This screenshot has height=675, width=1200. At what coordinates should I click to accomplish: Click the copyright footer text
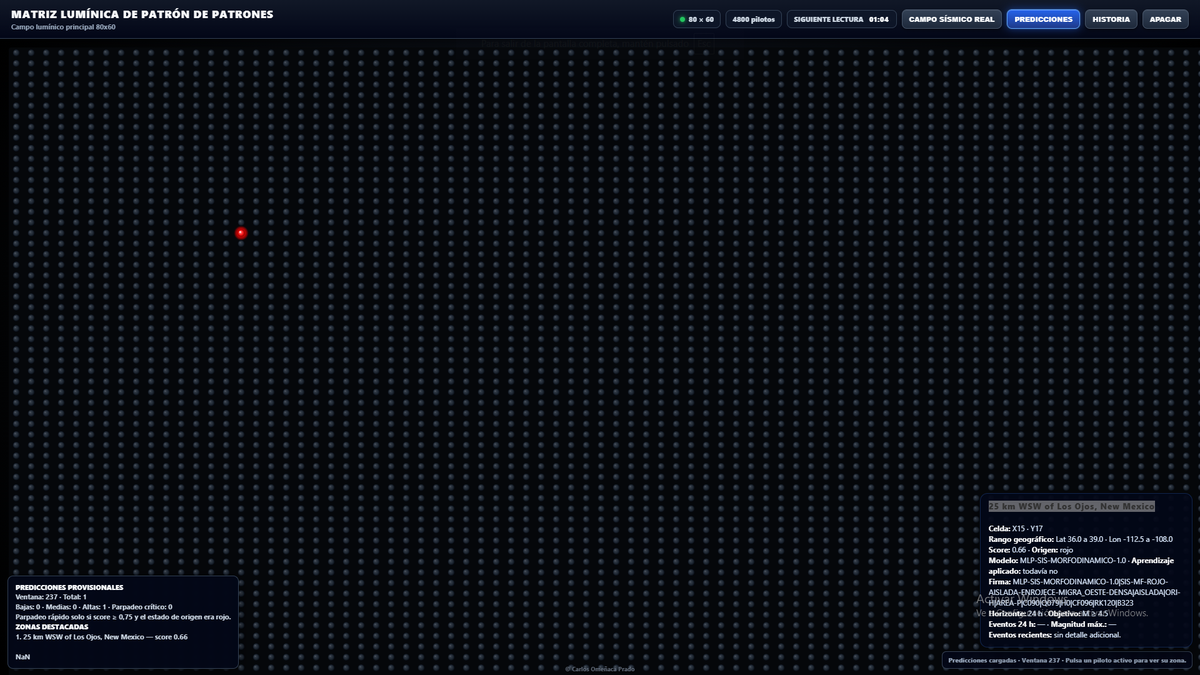[x=600, y=669]
